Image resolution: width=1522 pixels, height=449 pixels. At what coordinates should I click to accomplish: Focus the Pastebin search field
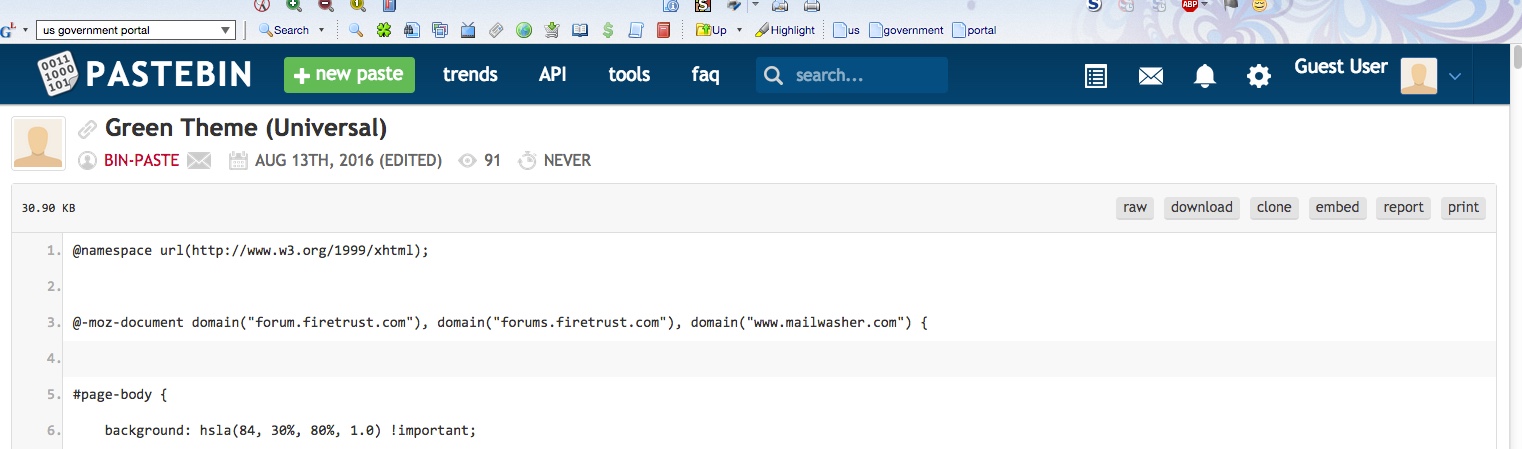[x=852, y=75]
